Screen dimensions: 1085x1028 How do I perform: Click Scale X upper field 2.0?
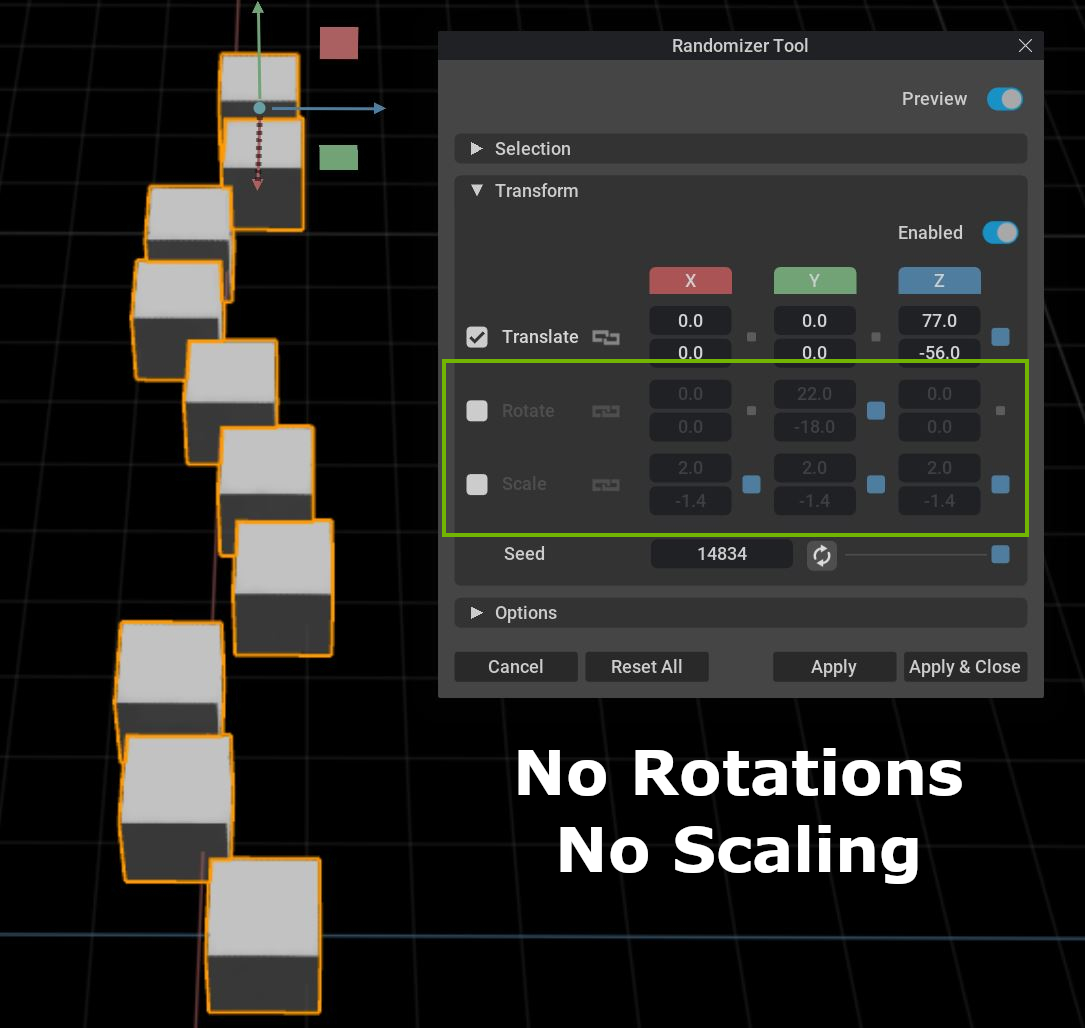[690, 468]
